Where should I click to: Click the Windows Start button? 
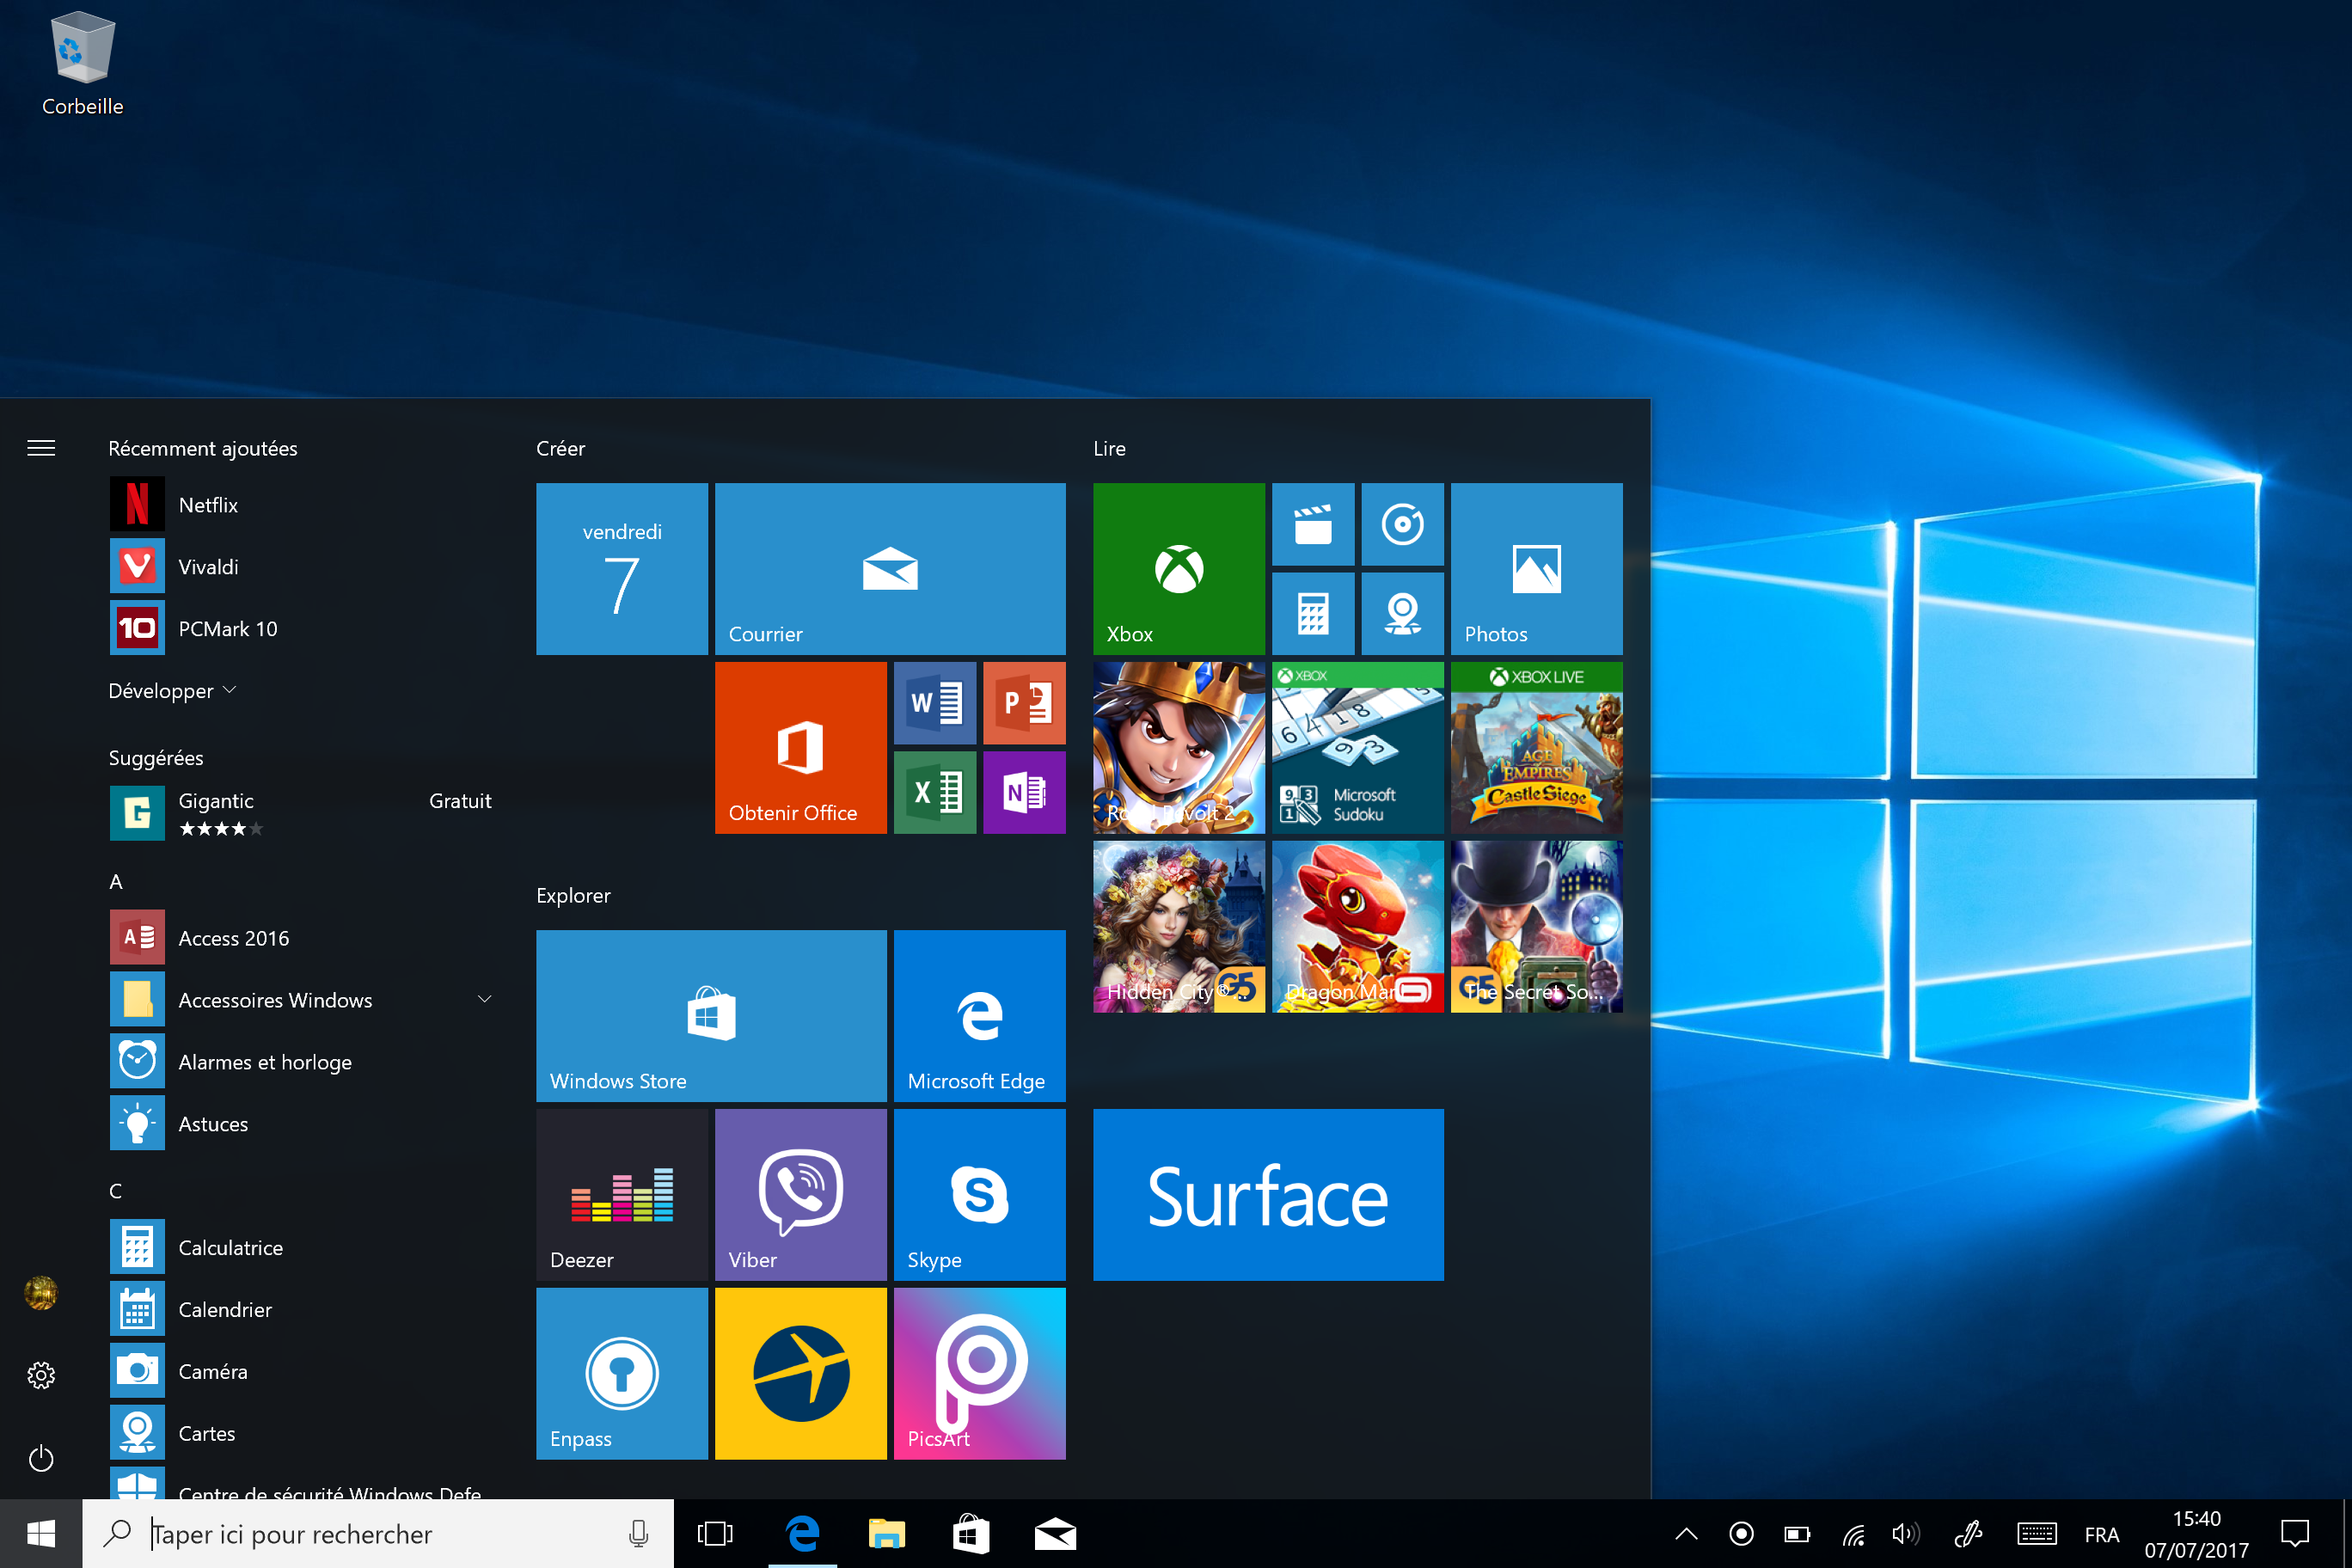41,1534
